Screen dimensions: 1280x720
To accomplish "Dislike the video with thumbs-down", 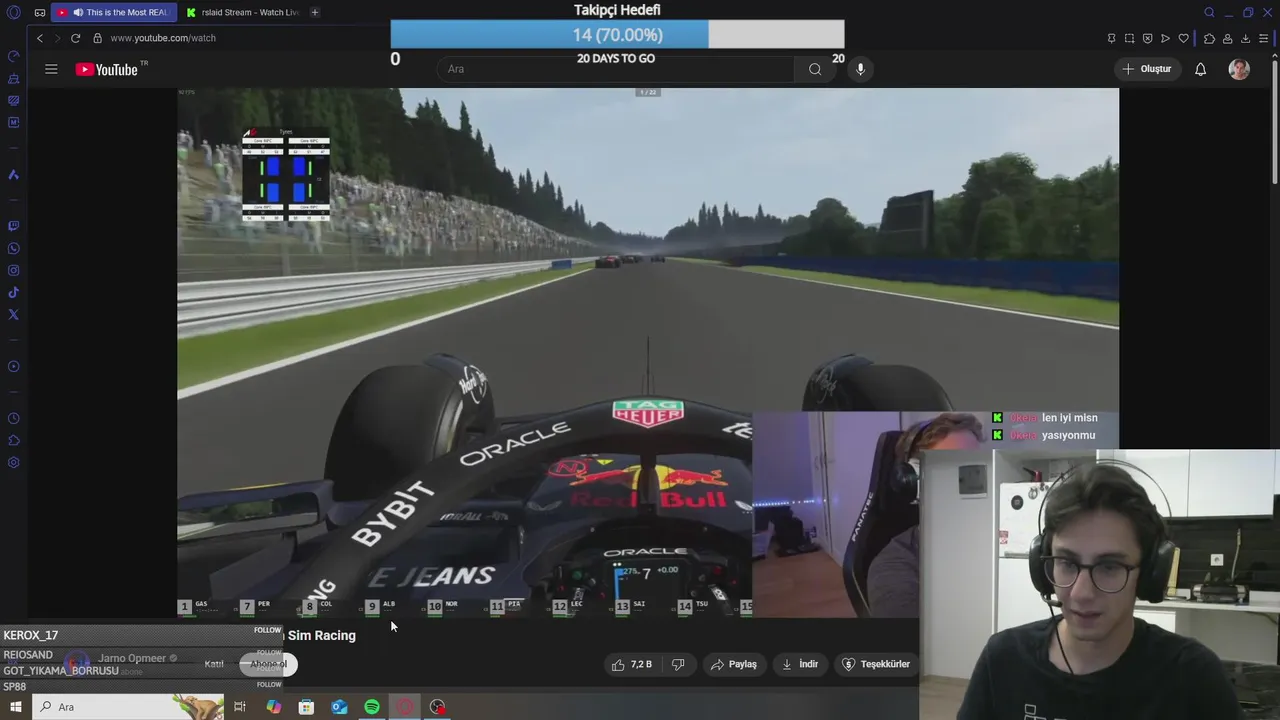I will (x=677, y=664).
